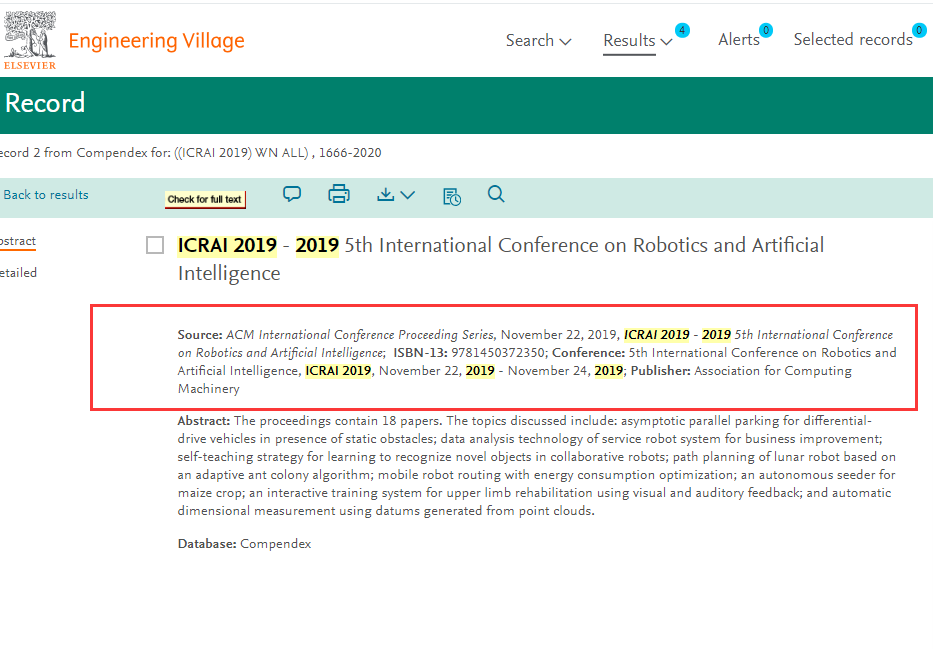The height and width of the screenshot is (649, 933).
Task: Switch to the Abstract view tab
Action: [18, 241]
